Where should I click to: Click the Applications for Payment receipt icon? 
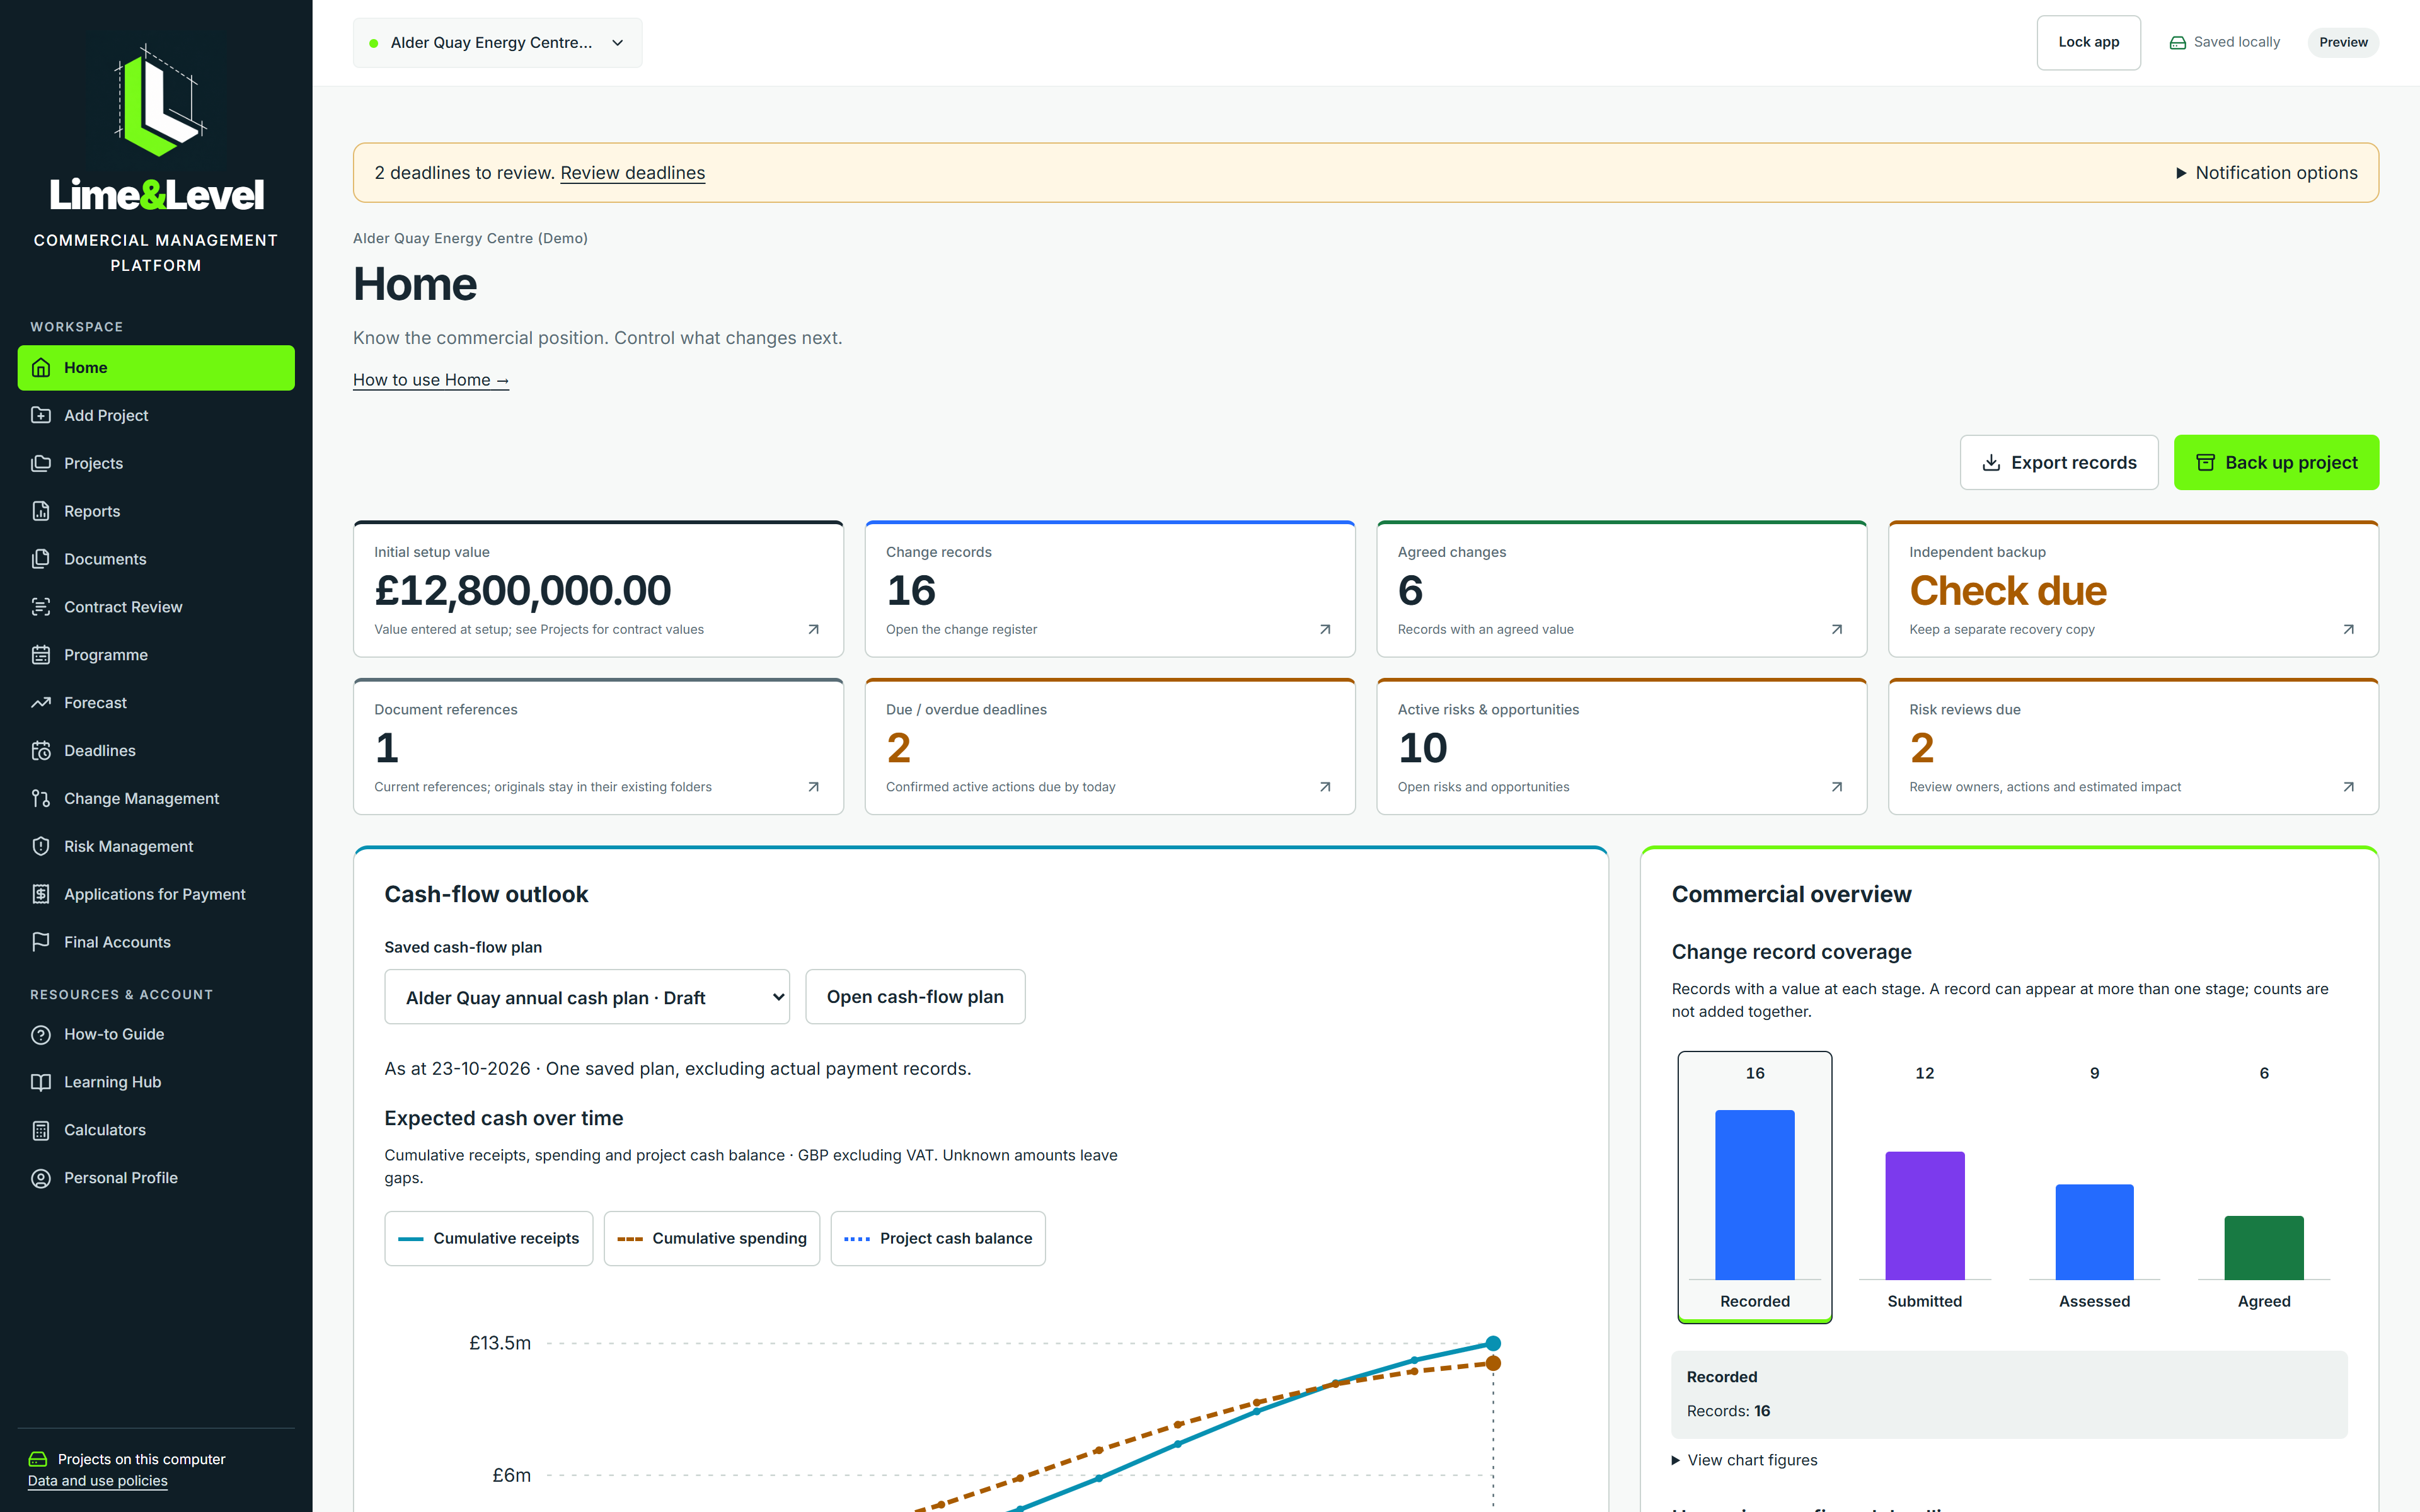click(41, 895)
